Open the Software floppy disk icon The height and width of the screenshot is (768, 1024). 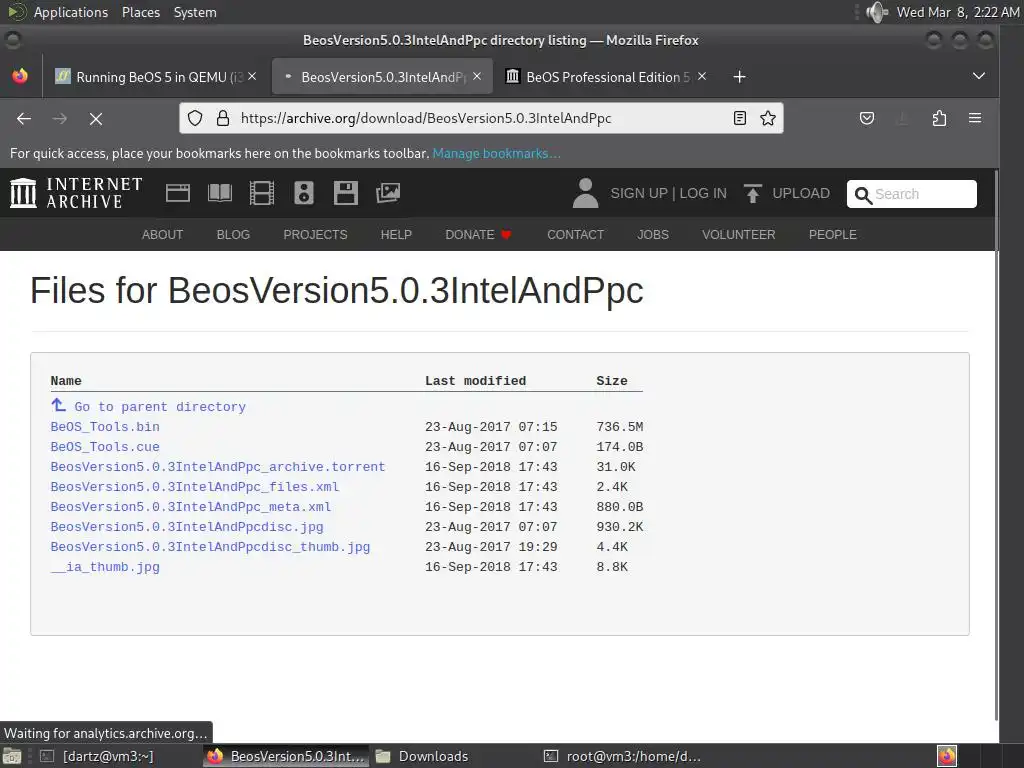tap(345, 193)
